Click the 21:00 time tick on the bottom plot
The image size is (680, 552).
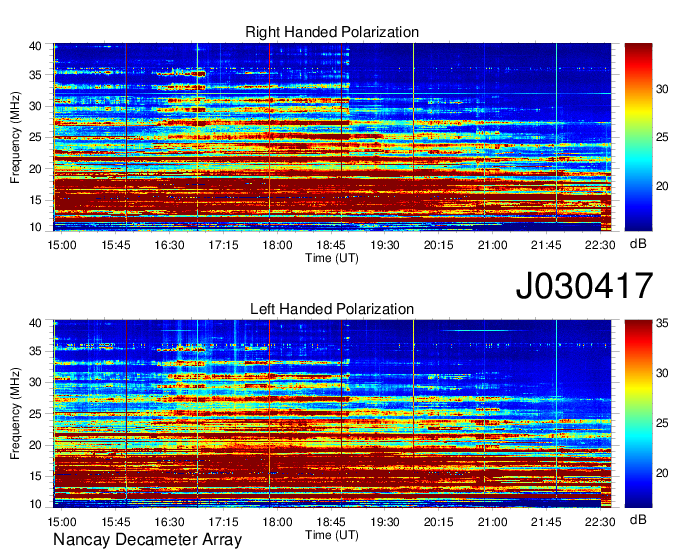point(492,522)
